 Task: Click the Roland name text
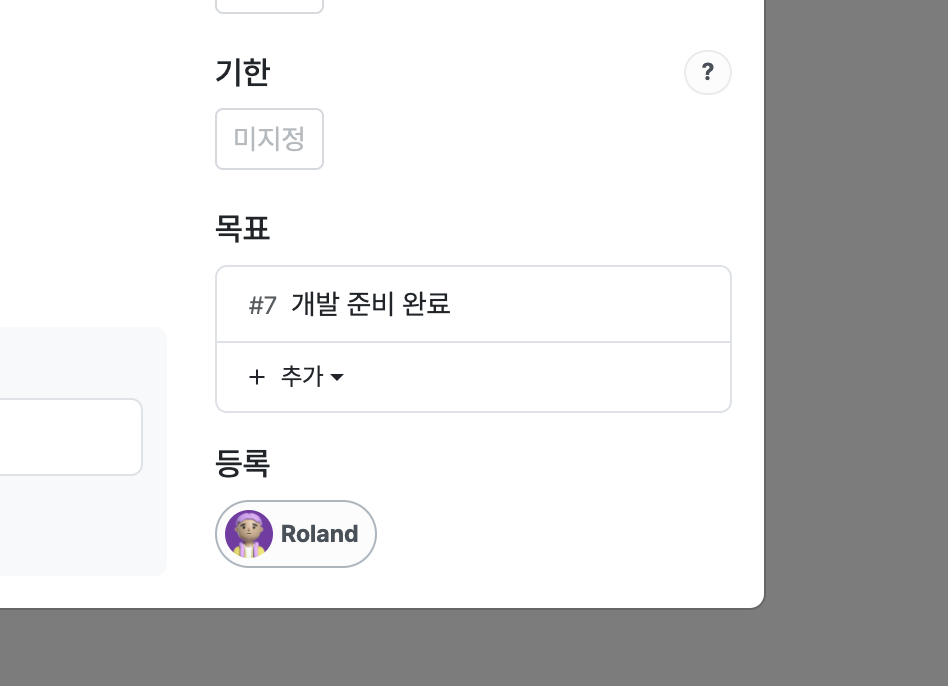click(x=319, y=534)
